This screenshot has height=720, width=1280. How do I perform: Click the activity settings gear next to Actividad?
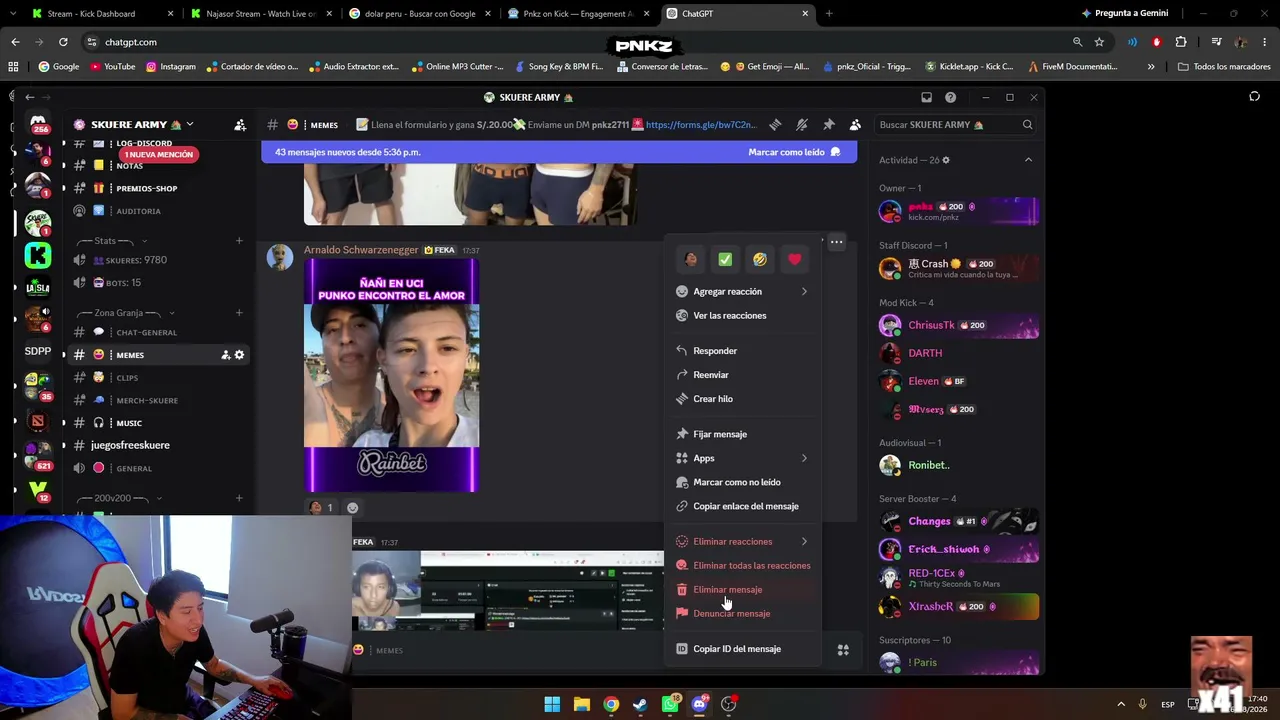coord(946,160)
